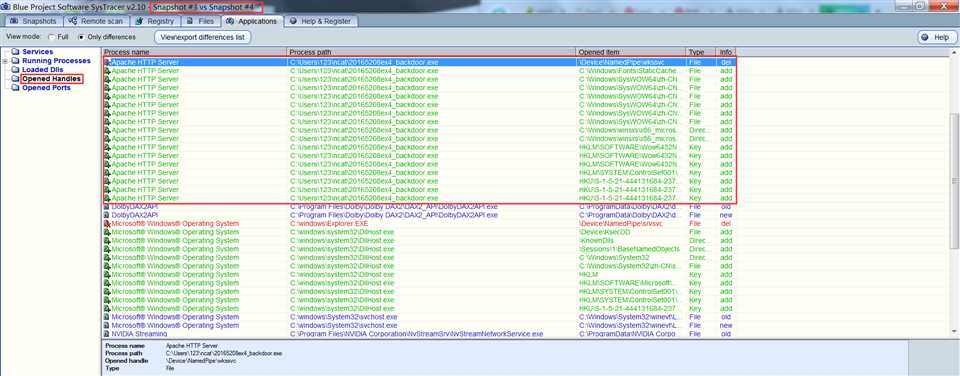The width and height of the screenshot is (960, 376).
Task: Select the Only differences radio button
Action: [81, 37]
